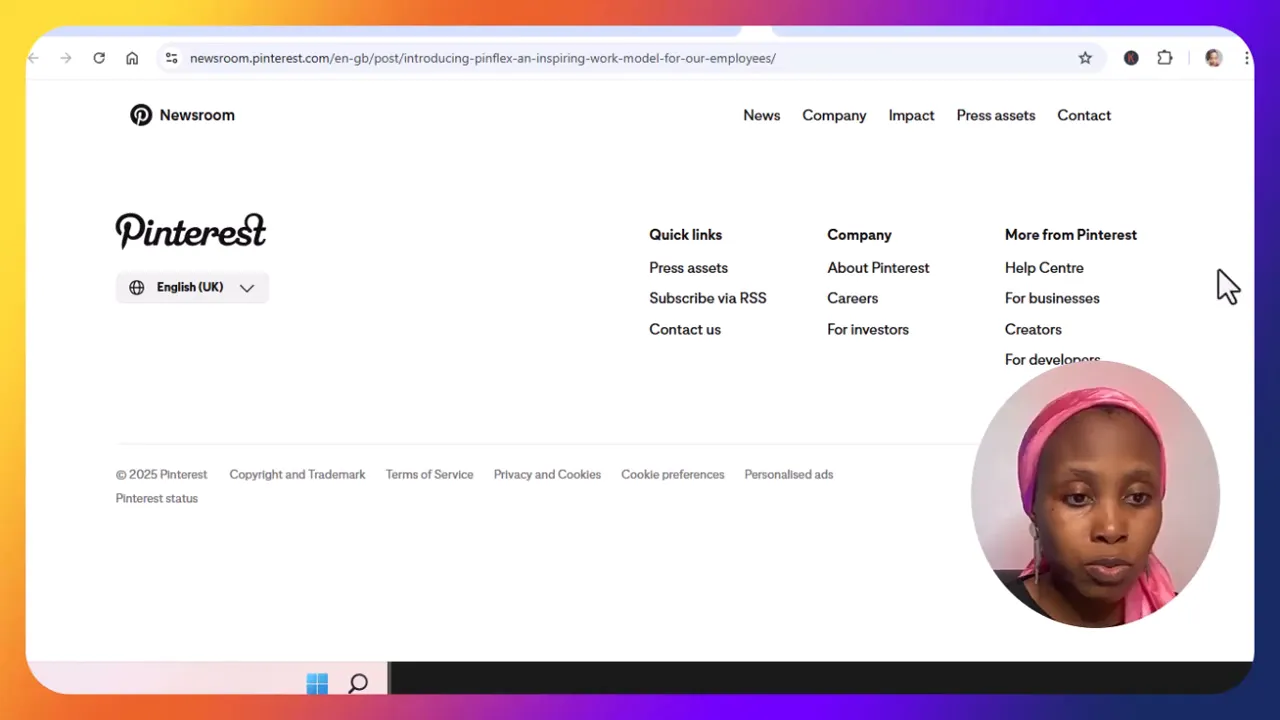Image resolution: width=1280 pixels, height=720 pixels.
Task: Go back using the browser back arrow
Action: point(34,58)
